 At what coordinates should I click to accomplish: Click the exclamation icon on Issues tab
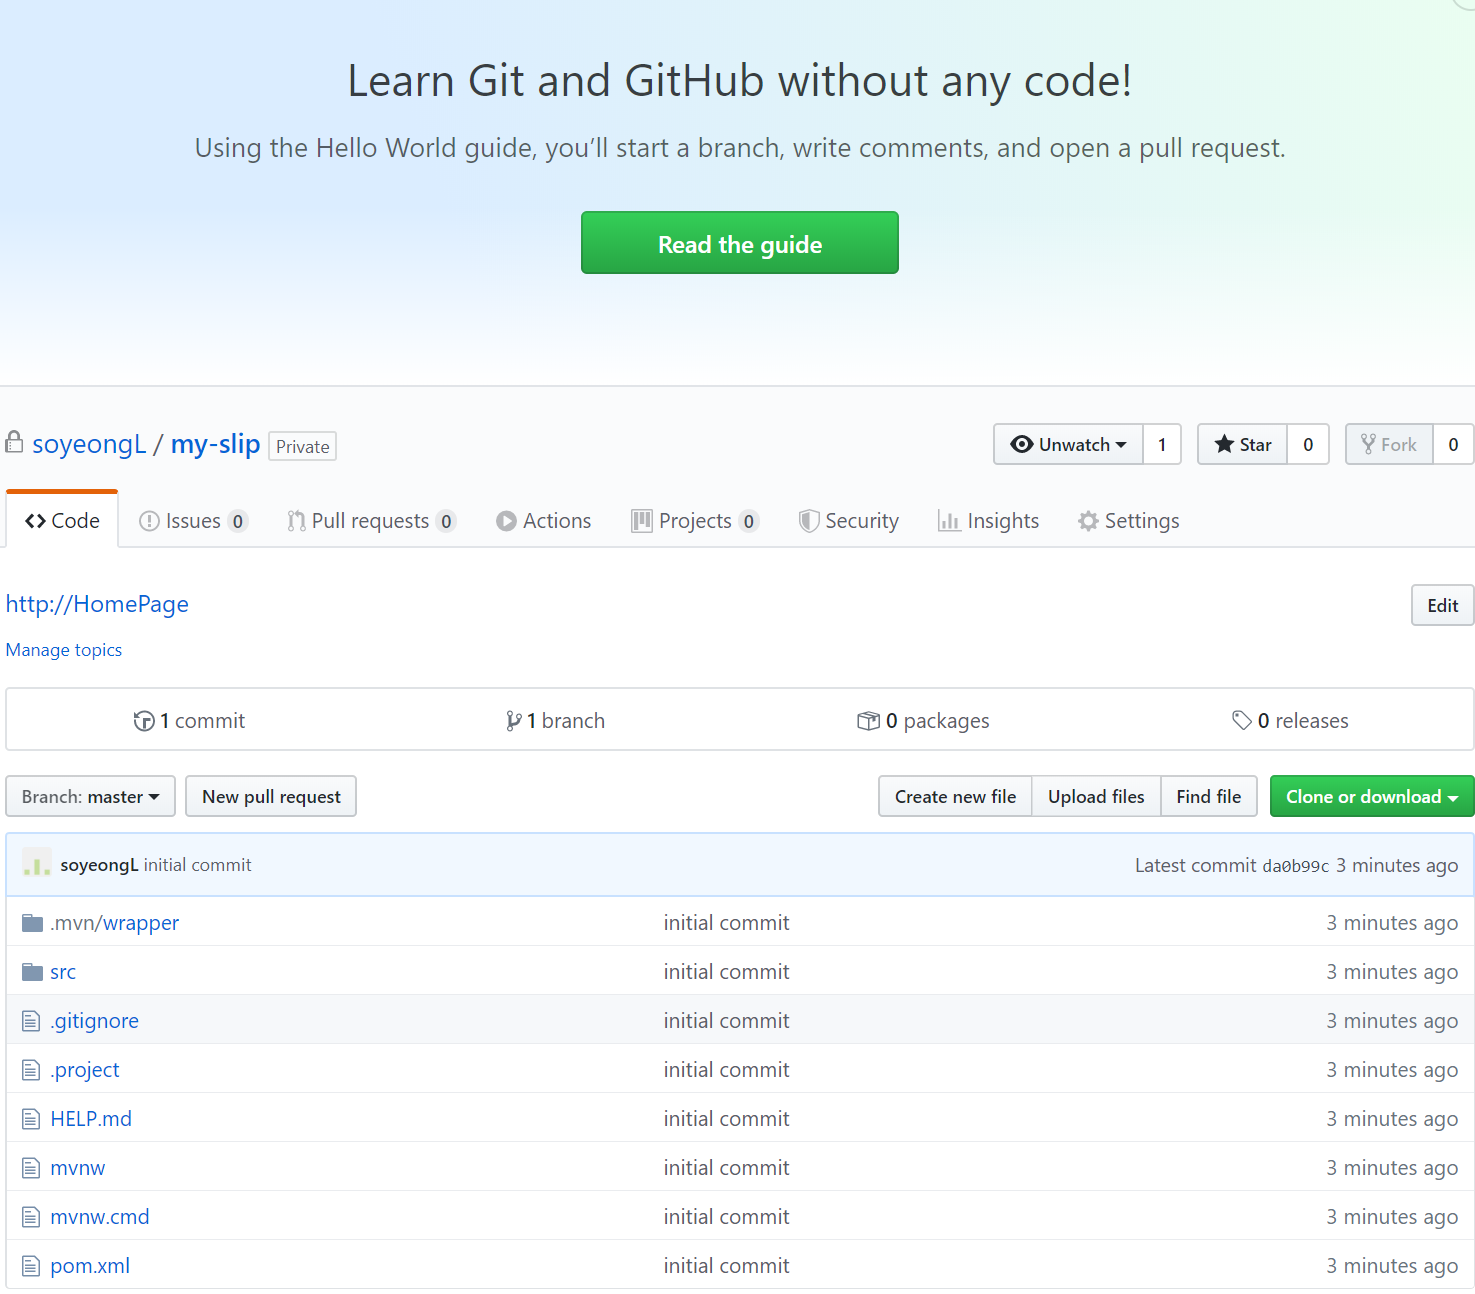point(149,521)
